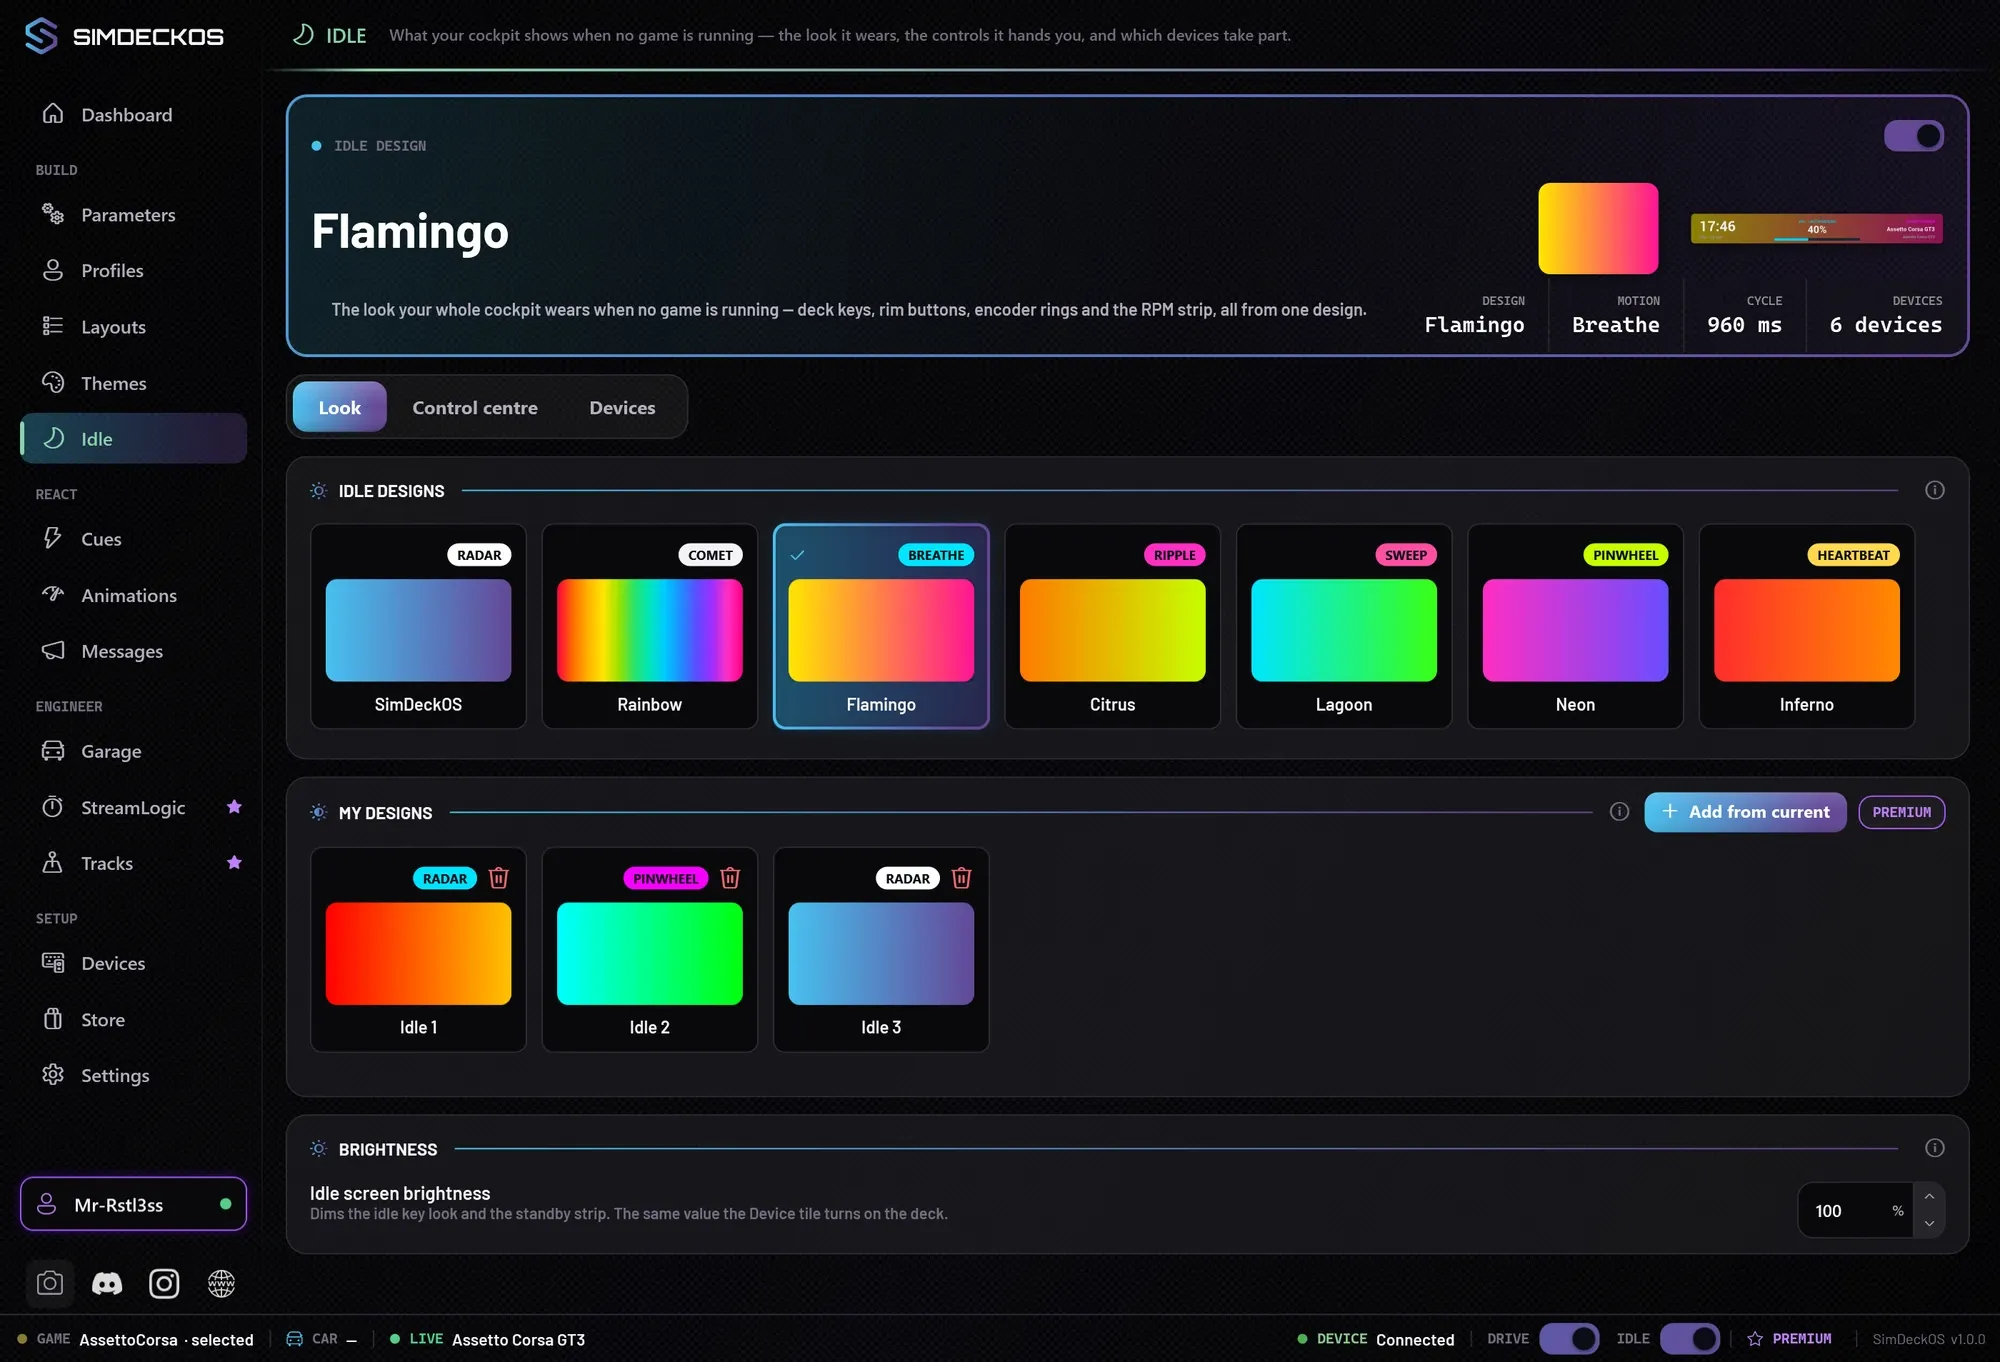Decrease idle screen brightness with down arrow
The height and width of the screenshot is (1362, 2000).
(1929, 1224)
